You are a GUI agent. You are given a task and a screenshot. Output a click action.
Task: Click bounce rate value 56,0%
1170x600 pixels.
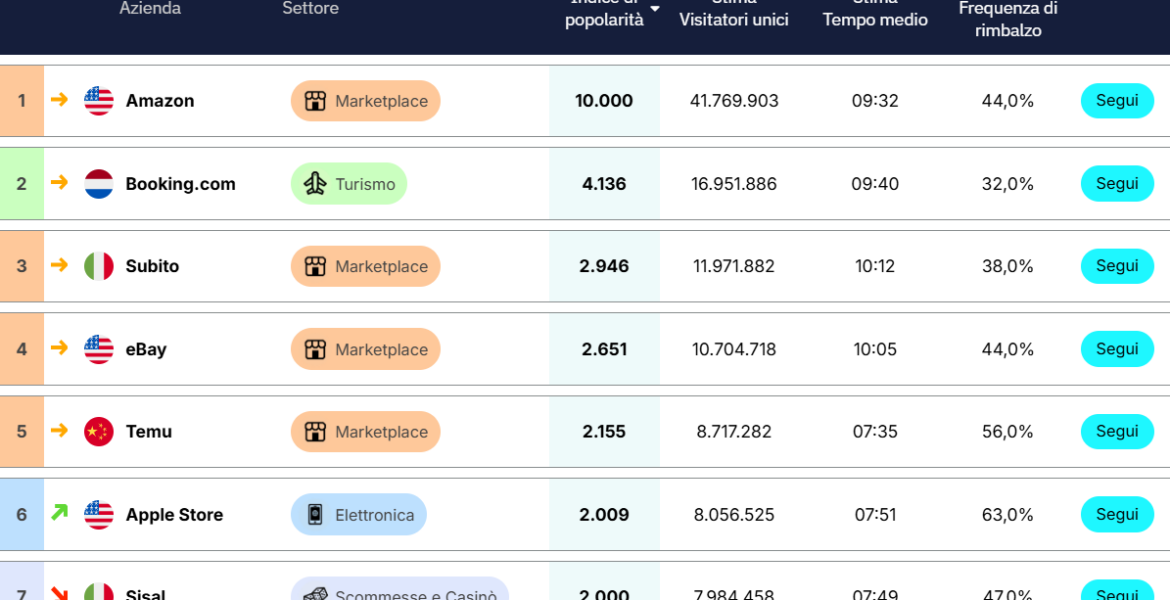pyautogui.click(x=1008, y=431)
